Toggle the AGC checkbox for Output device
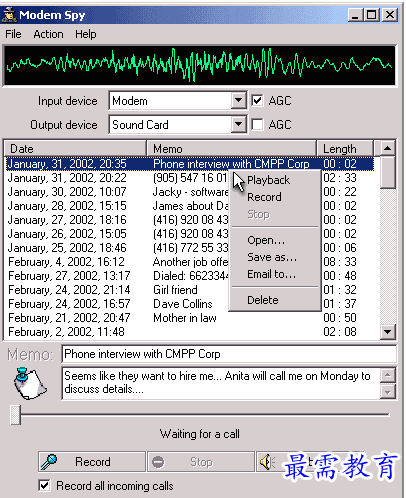 click(x=257, y=125)
